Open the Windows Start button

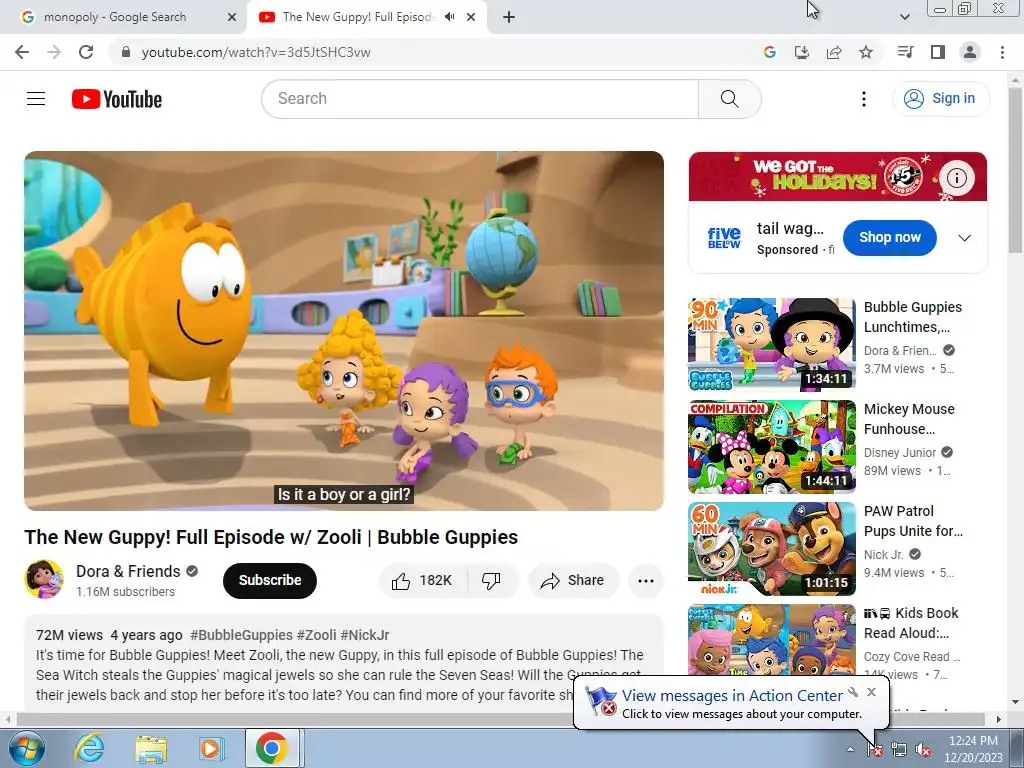[x=26, y=748]
